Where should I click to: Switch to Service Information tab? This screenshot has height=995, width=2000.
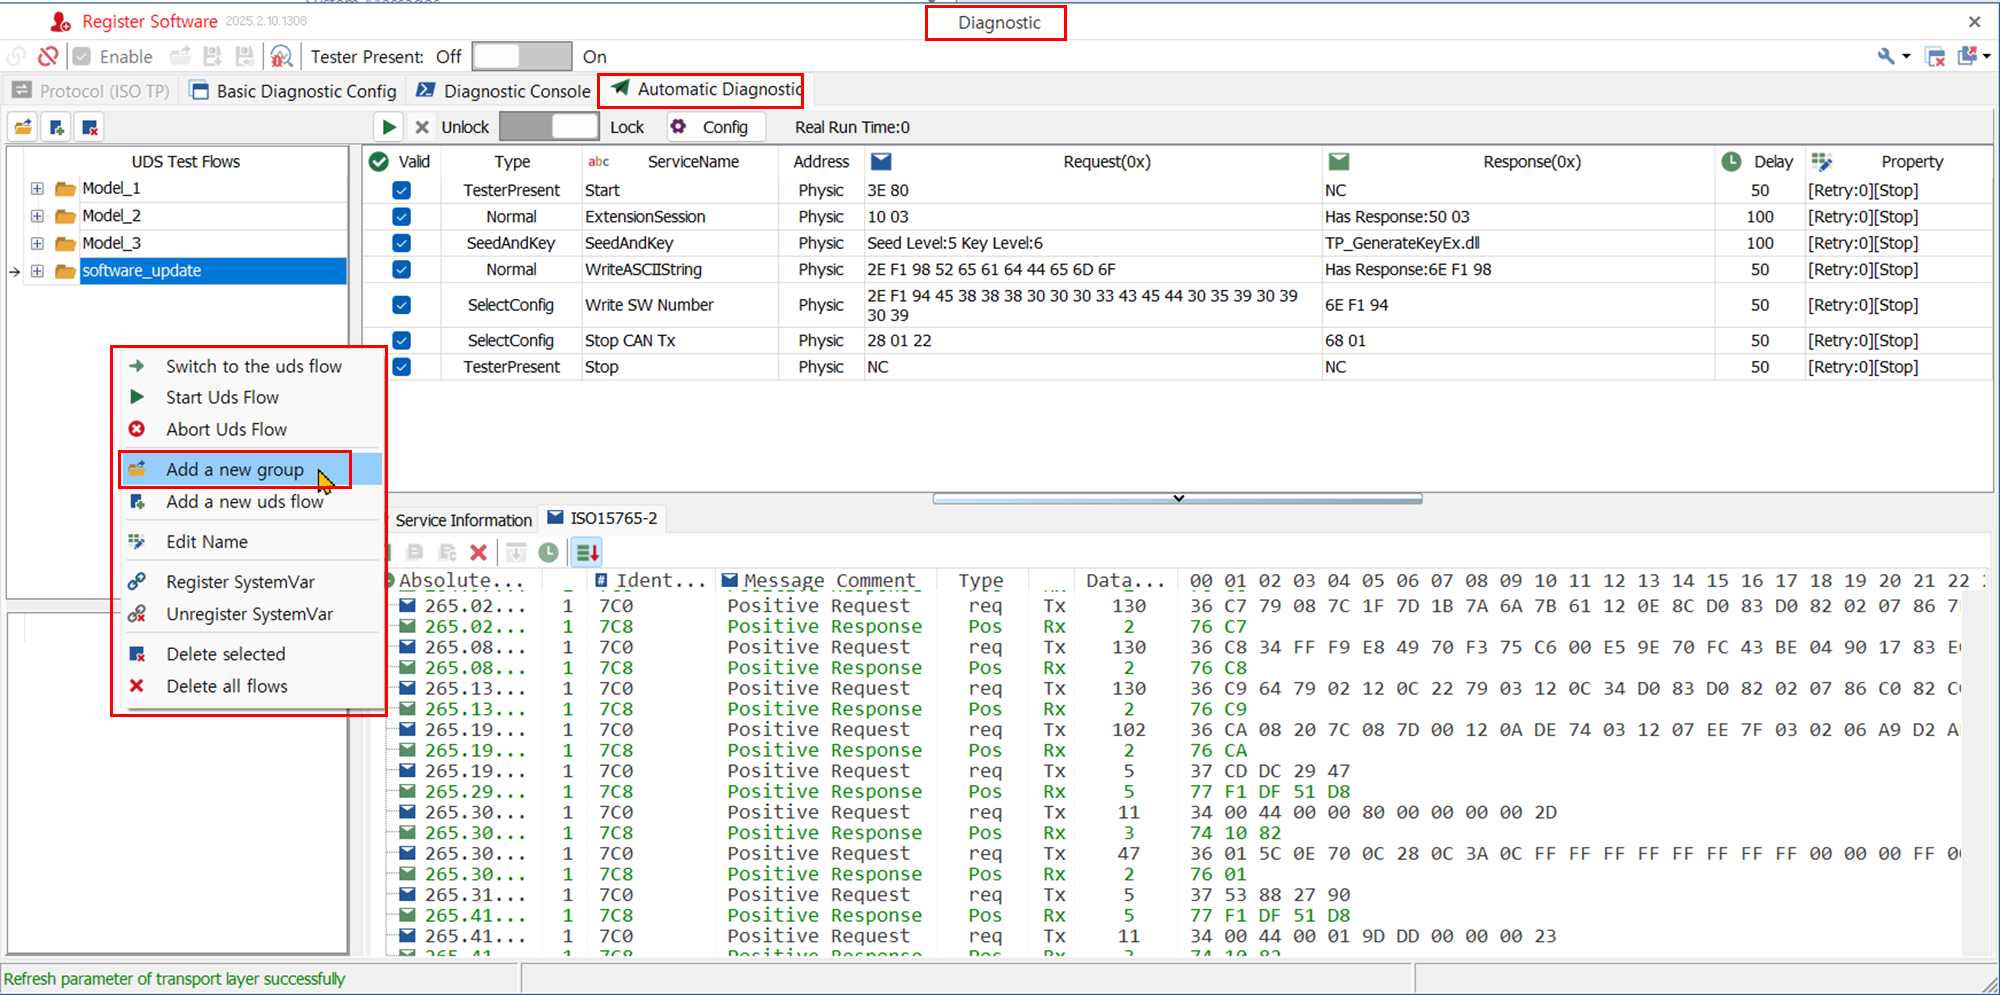[463, 520]
